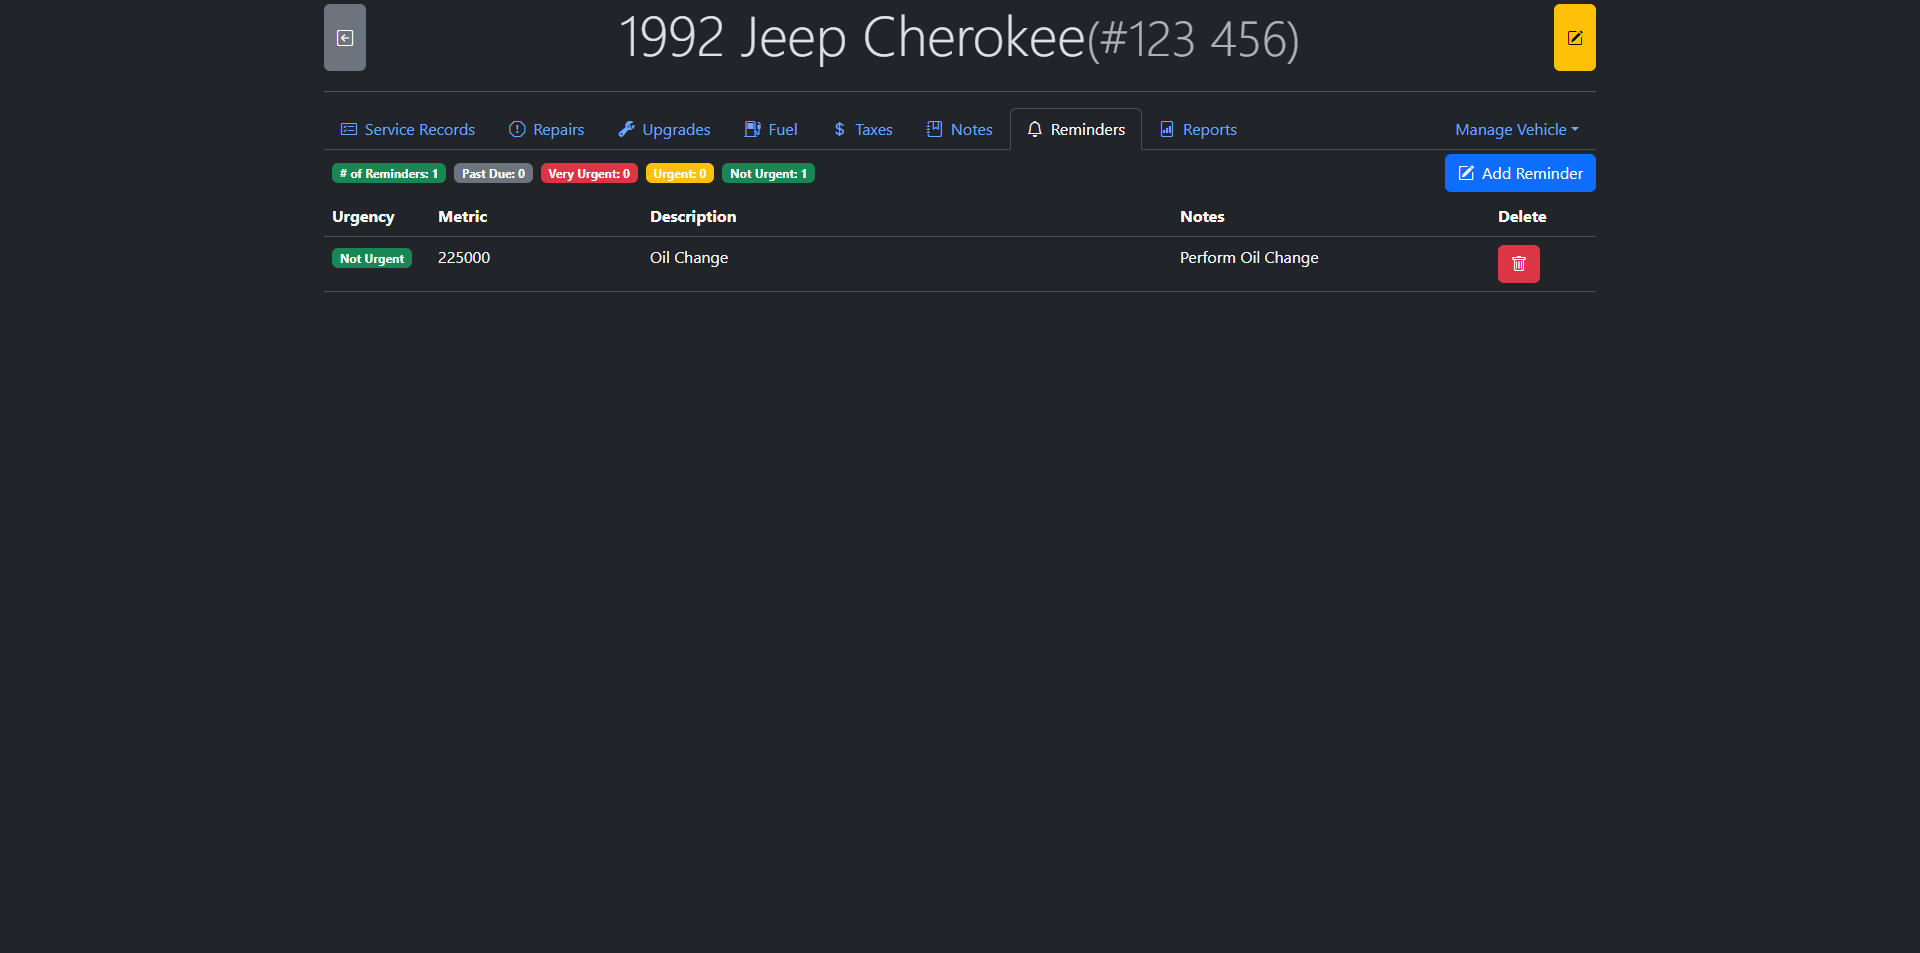Click the Not Urgent: 1 summary badge

[768, 174]
